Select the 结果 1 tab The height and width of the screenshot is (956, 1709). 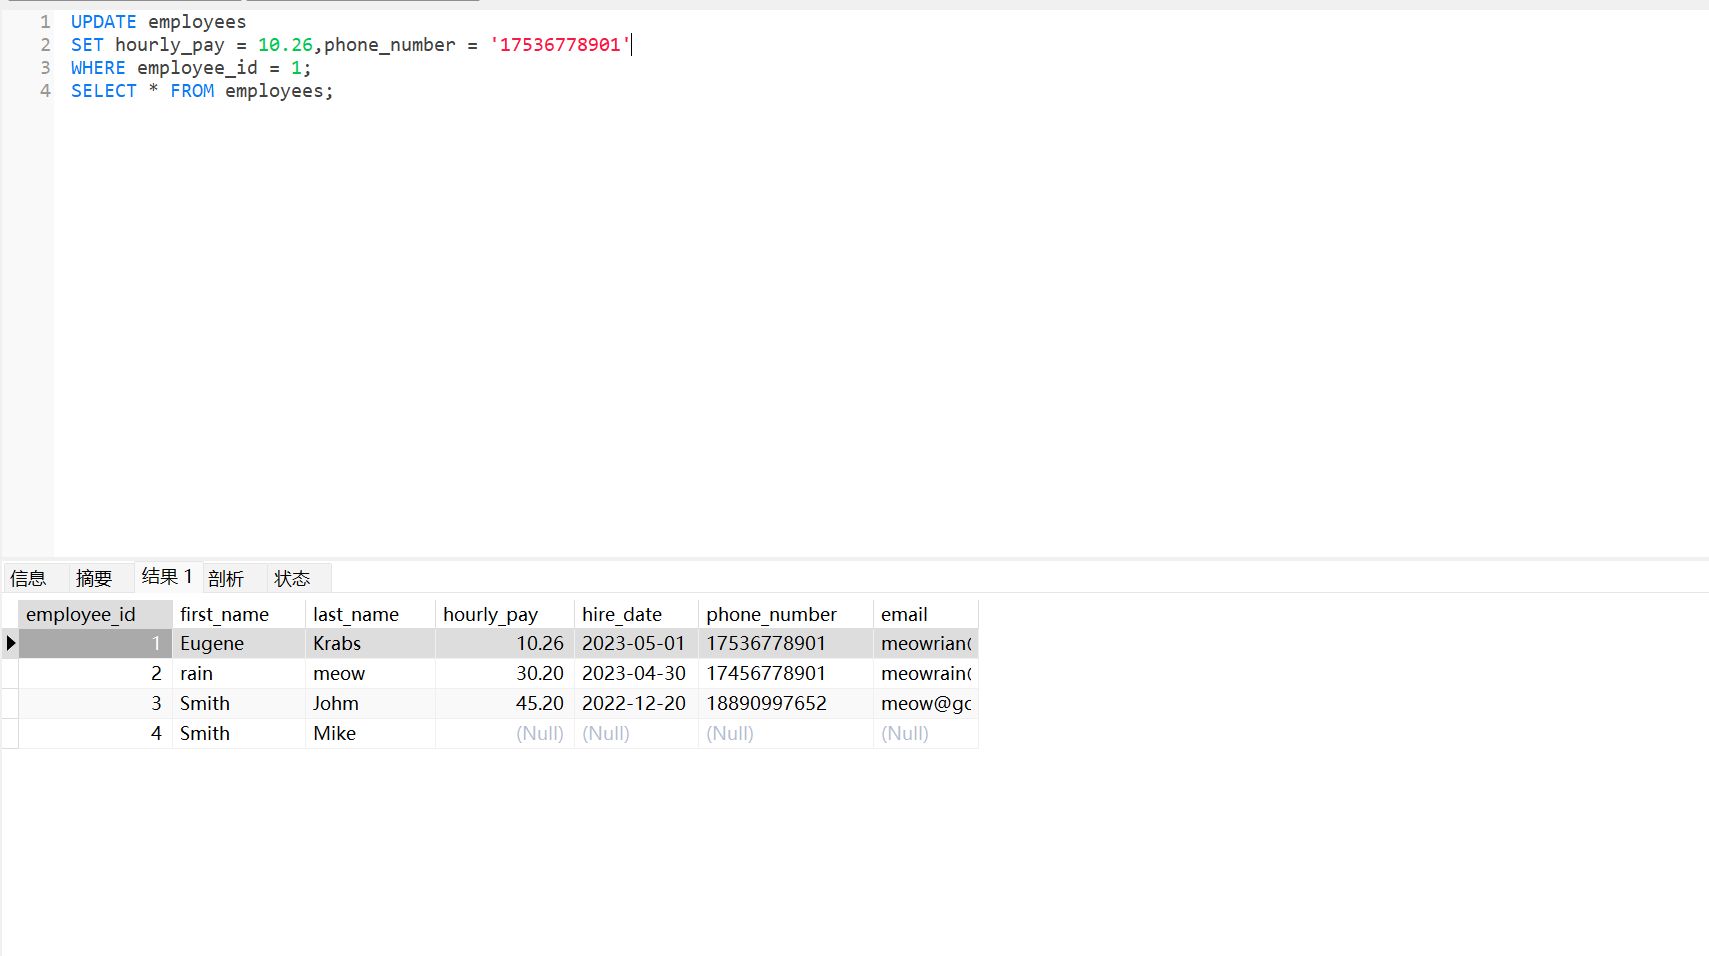point(167,576)
